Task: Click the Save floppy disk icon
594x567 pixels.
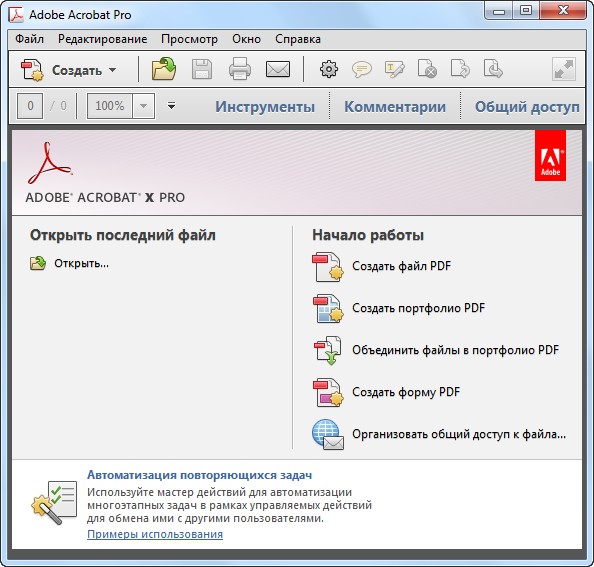Action: pos(202,69)
